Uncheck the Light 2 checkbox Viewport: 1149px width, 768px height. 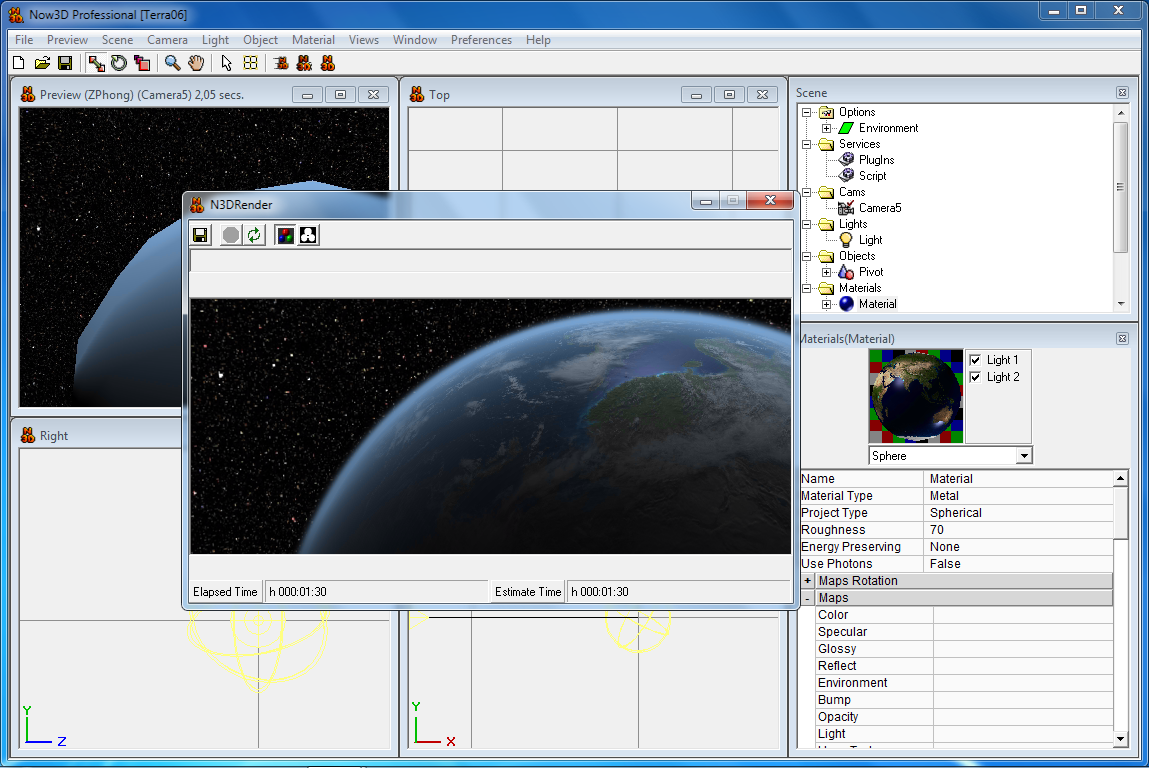pos(975,377)
